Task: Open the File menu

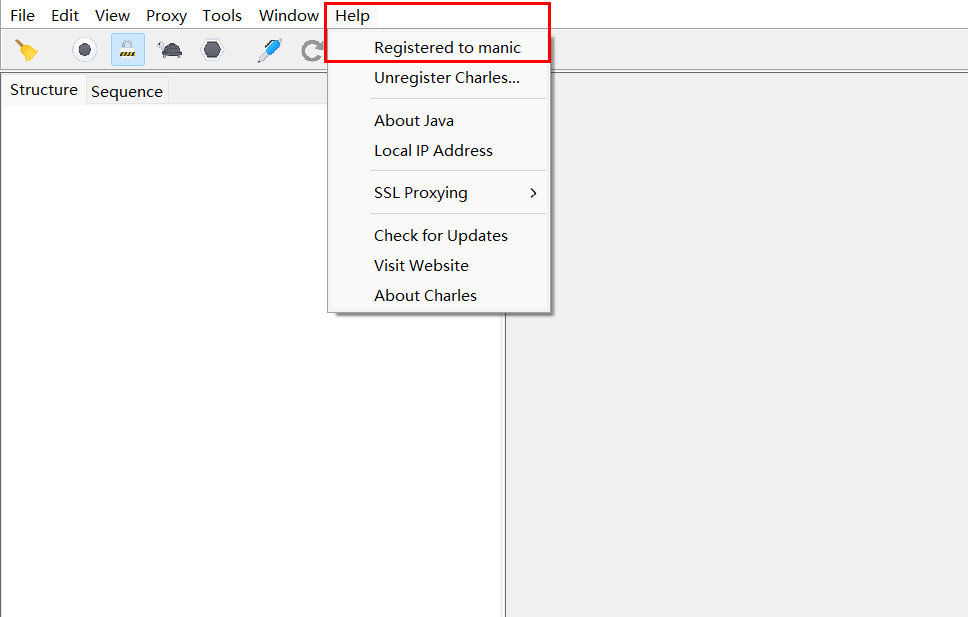Action: point(22,15)
